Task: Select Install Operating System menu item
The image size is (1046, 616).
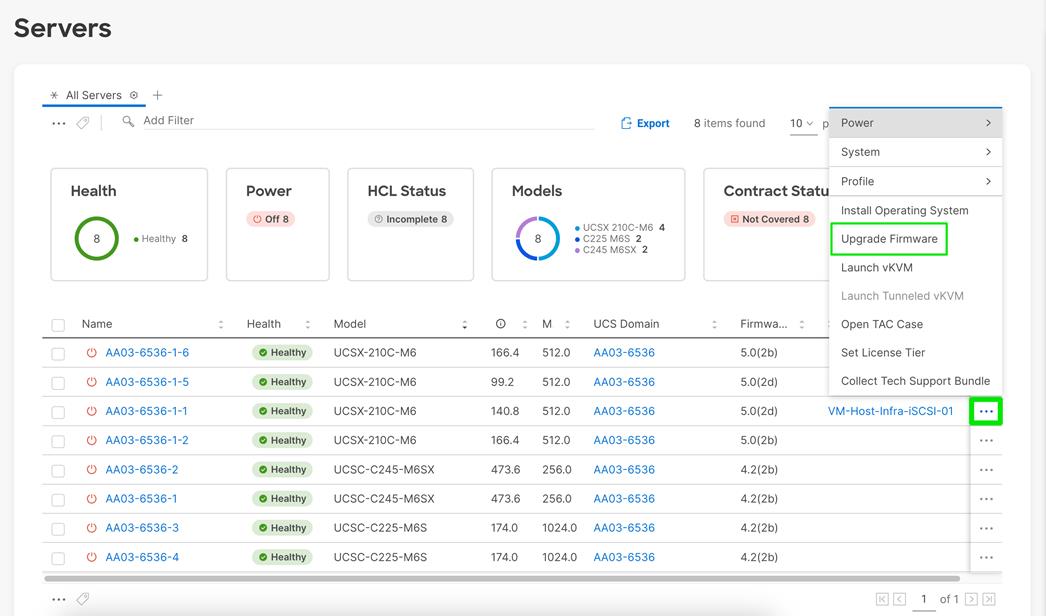Action: [x=905, y=210]
